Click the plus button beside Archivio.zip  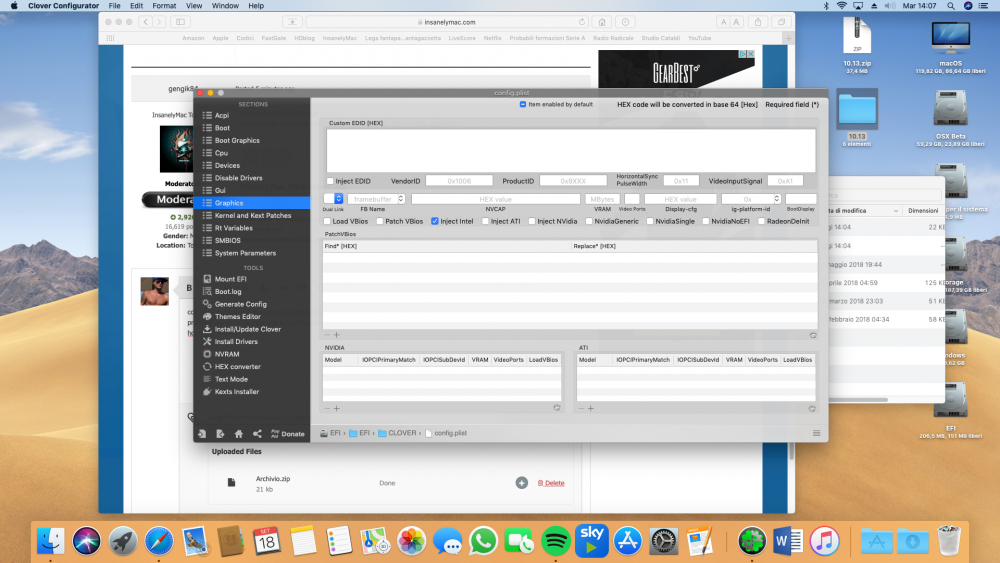(522, 483)
